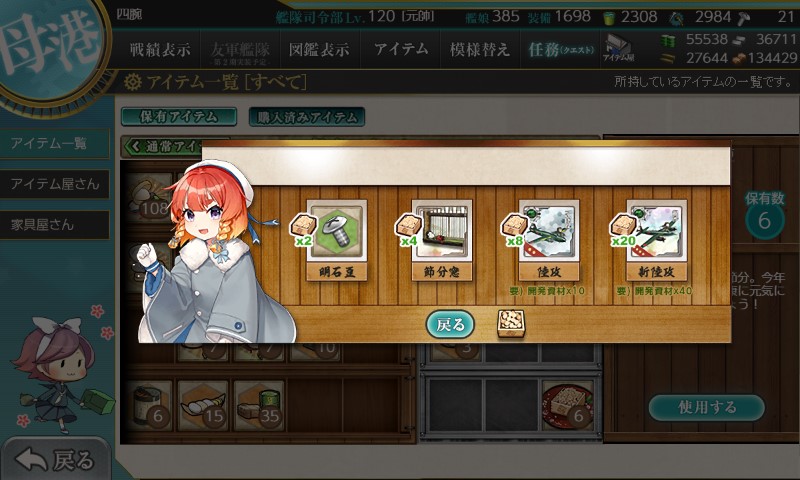Click the bean box icon beside 戻る
The width and height of the screenshot is (800, 480).
[511, 323]
